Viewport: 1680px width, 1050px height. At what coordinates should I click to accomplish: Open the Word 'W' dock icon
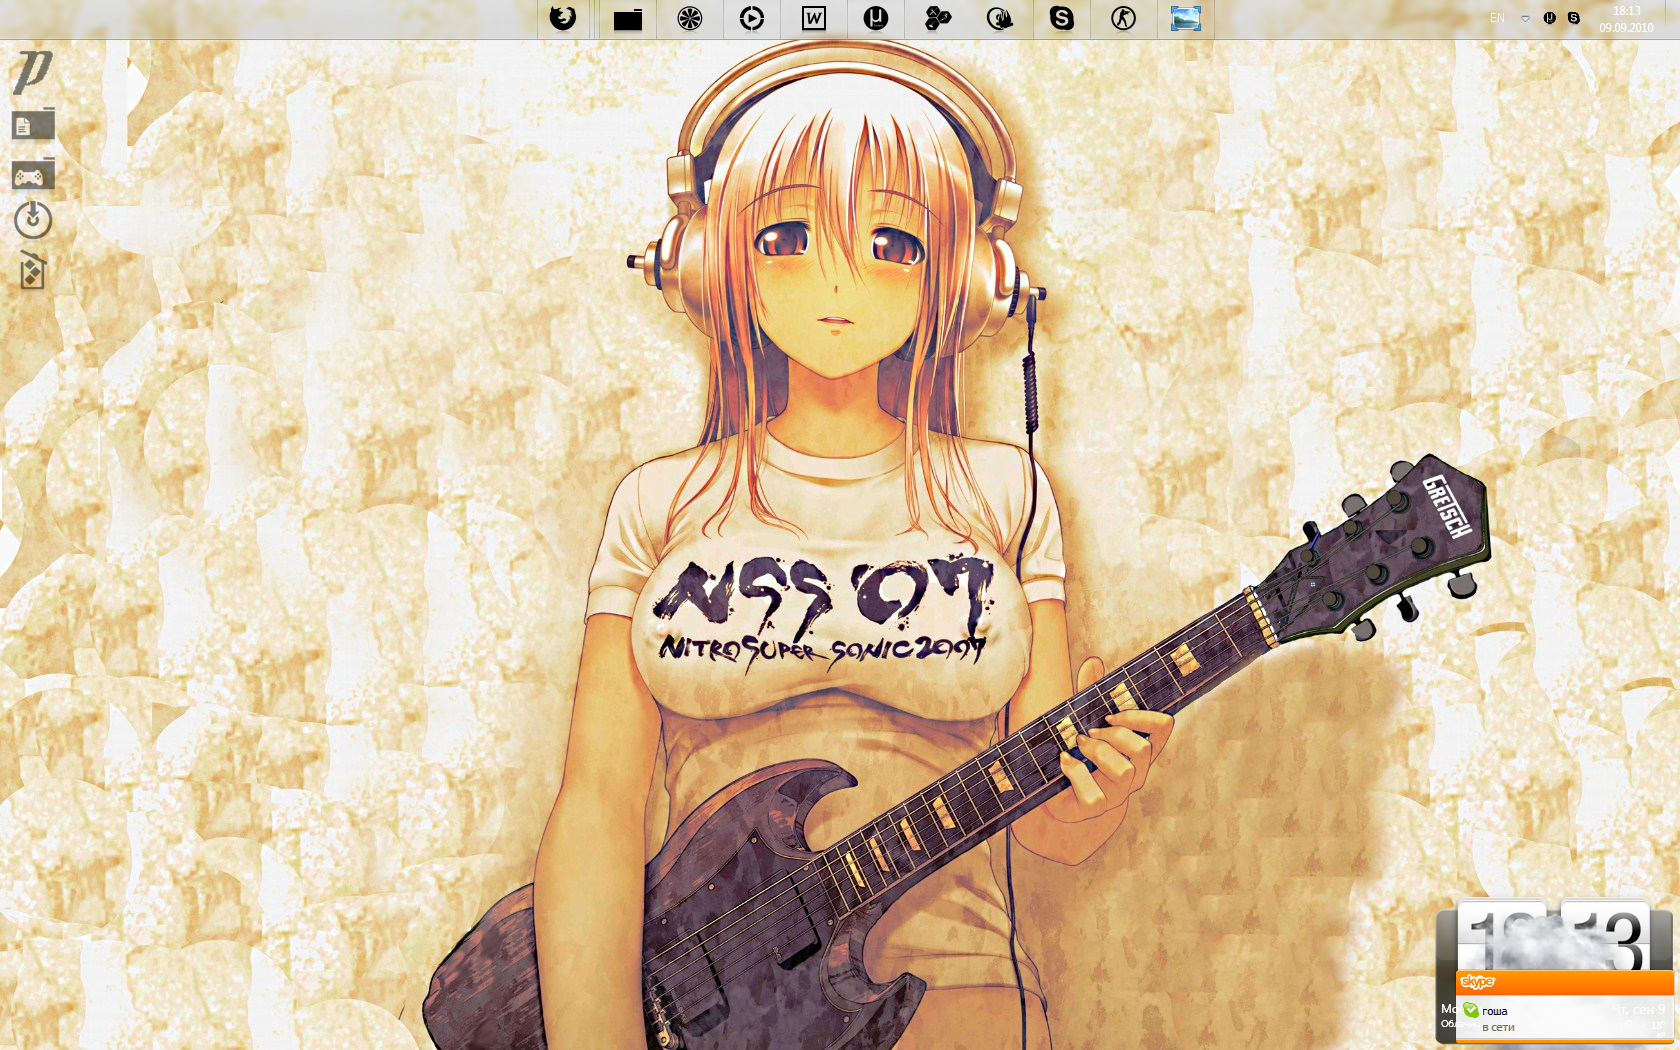tap(814, 18)
